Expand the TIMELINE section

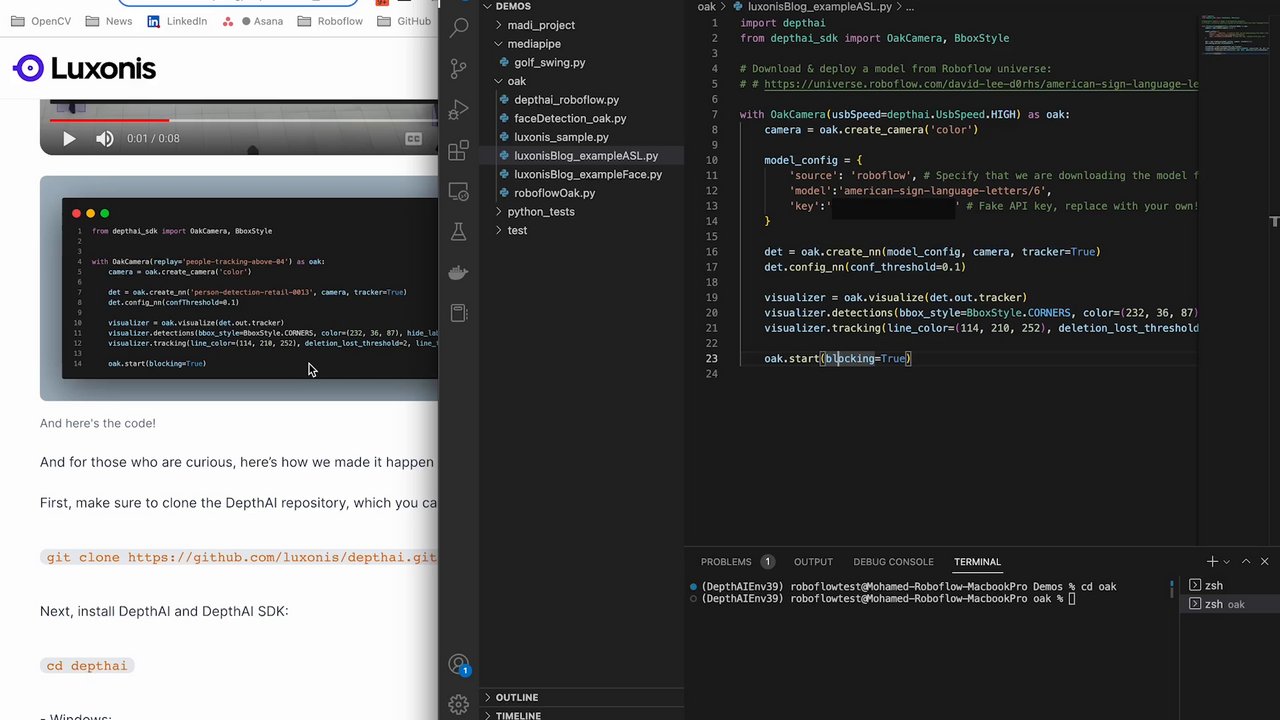pos(518,715)
